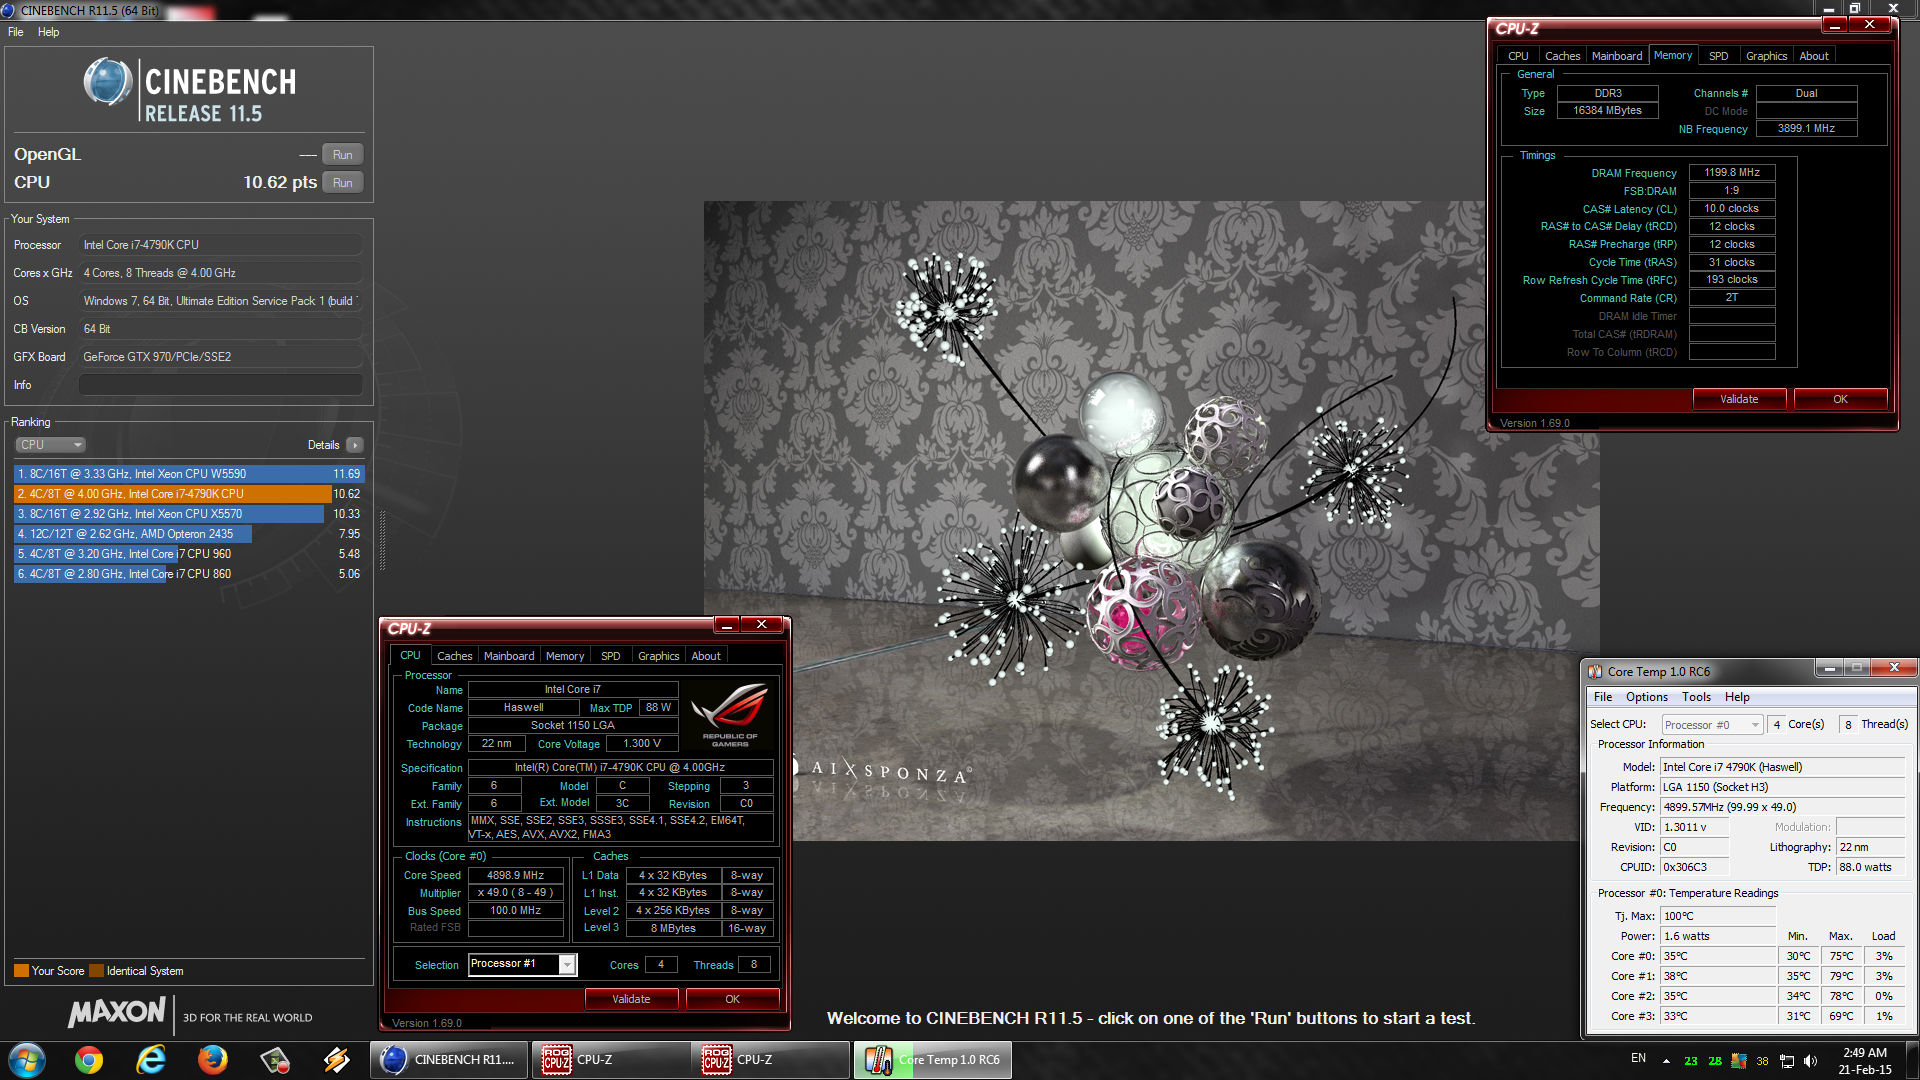This screenshot has height=1080, width=1920.
Task: Click the DRAM Frequency 1199.8 MHz value
Action: [x=1732, y=172]
